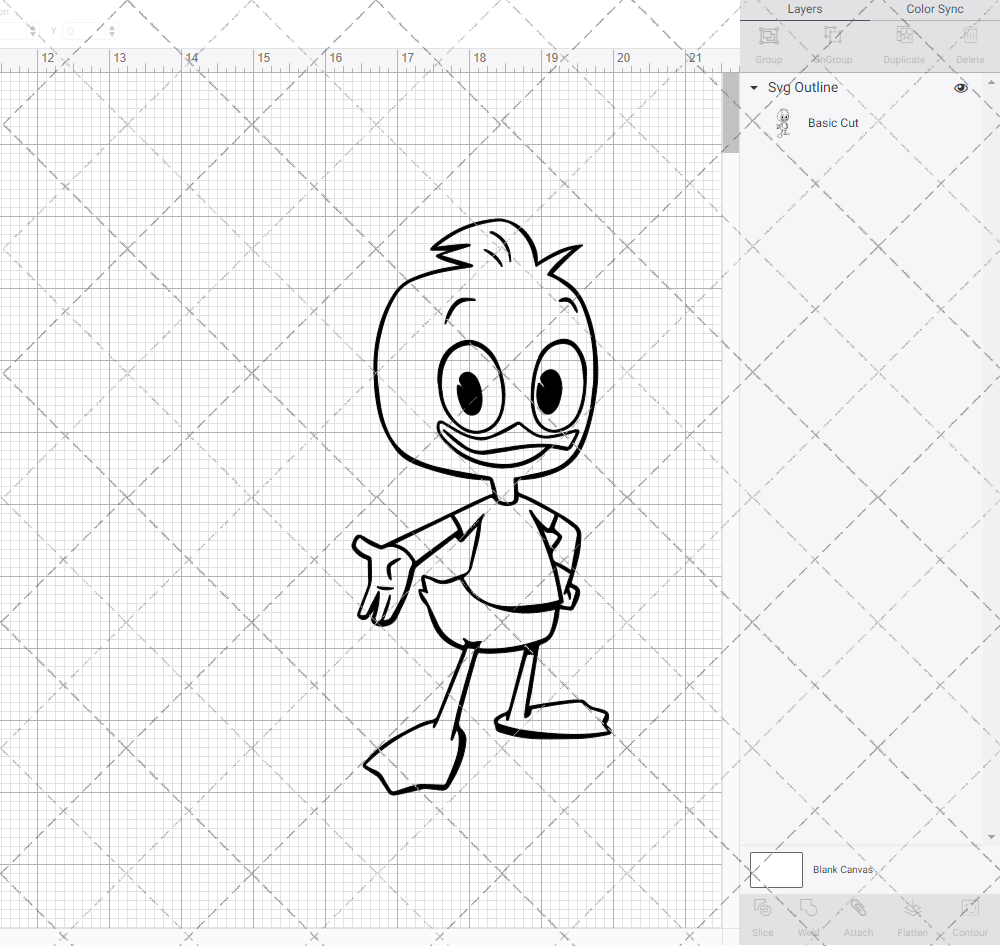
Task: Collapse the Svg Outline group triangle
Action: tap(753, 88)
